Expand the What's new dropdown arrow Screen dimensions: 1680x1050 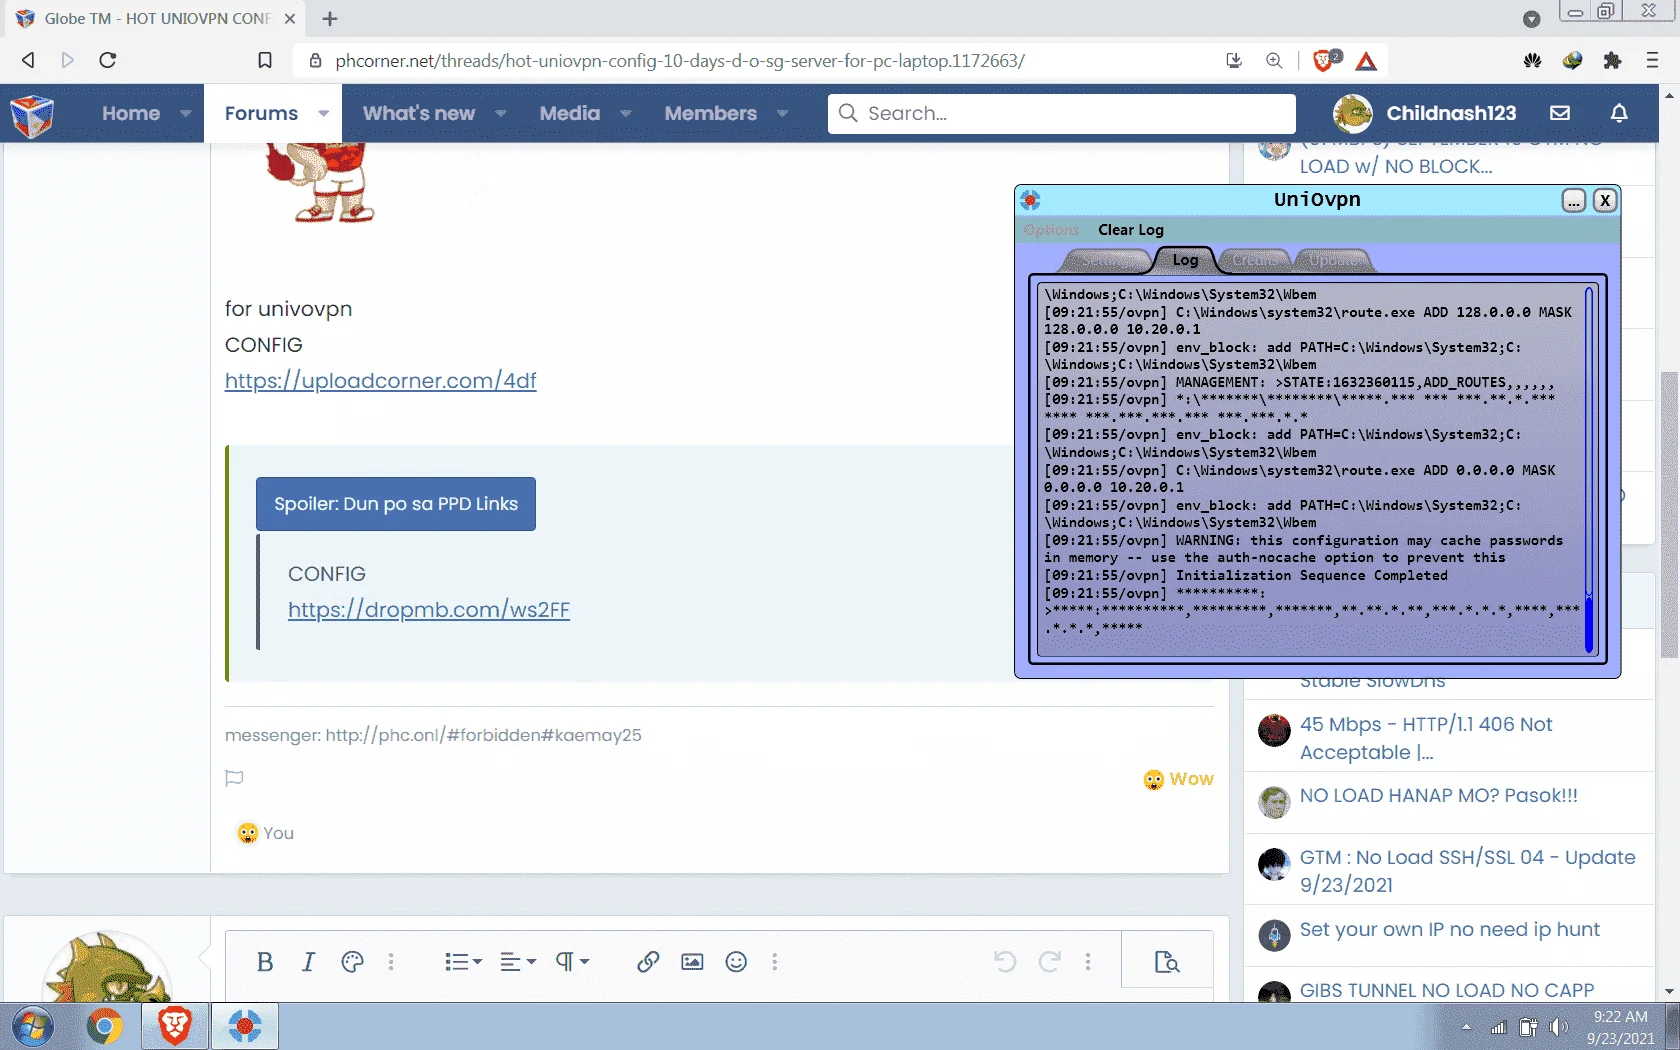[501, 113]
